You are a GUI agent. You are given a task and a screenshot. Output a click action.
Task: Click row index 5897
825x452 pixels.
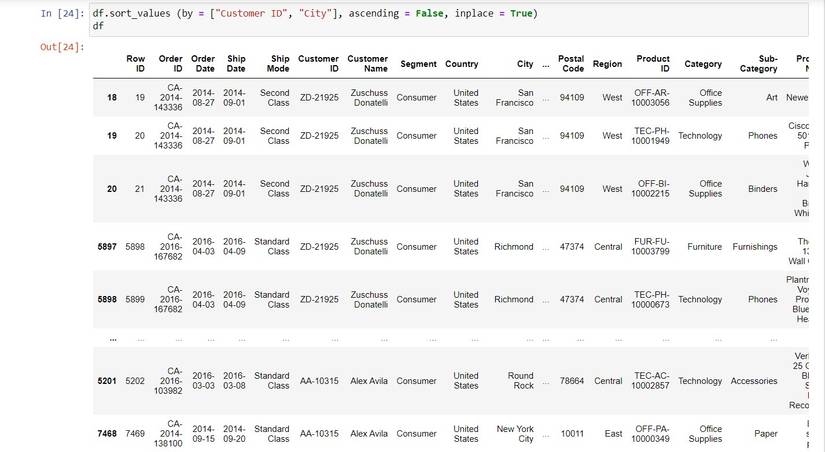pyautogui.click(x=107, y=247)
